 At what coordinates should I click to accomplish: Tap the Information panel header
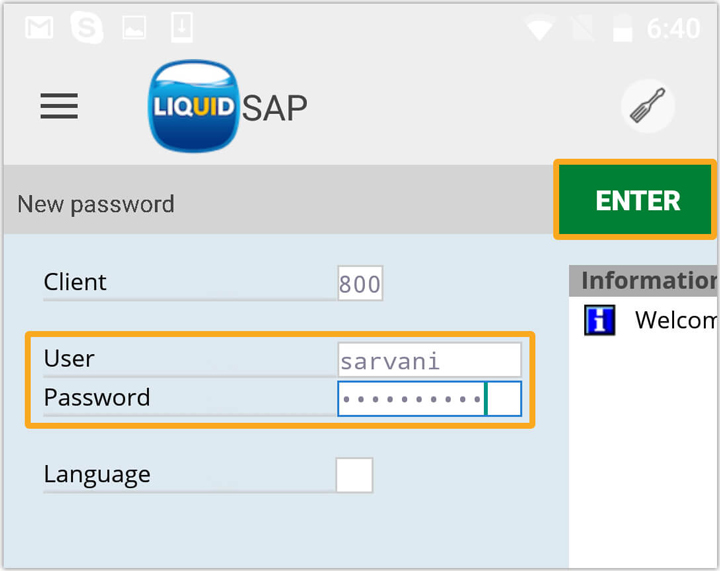647,281
